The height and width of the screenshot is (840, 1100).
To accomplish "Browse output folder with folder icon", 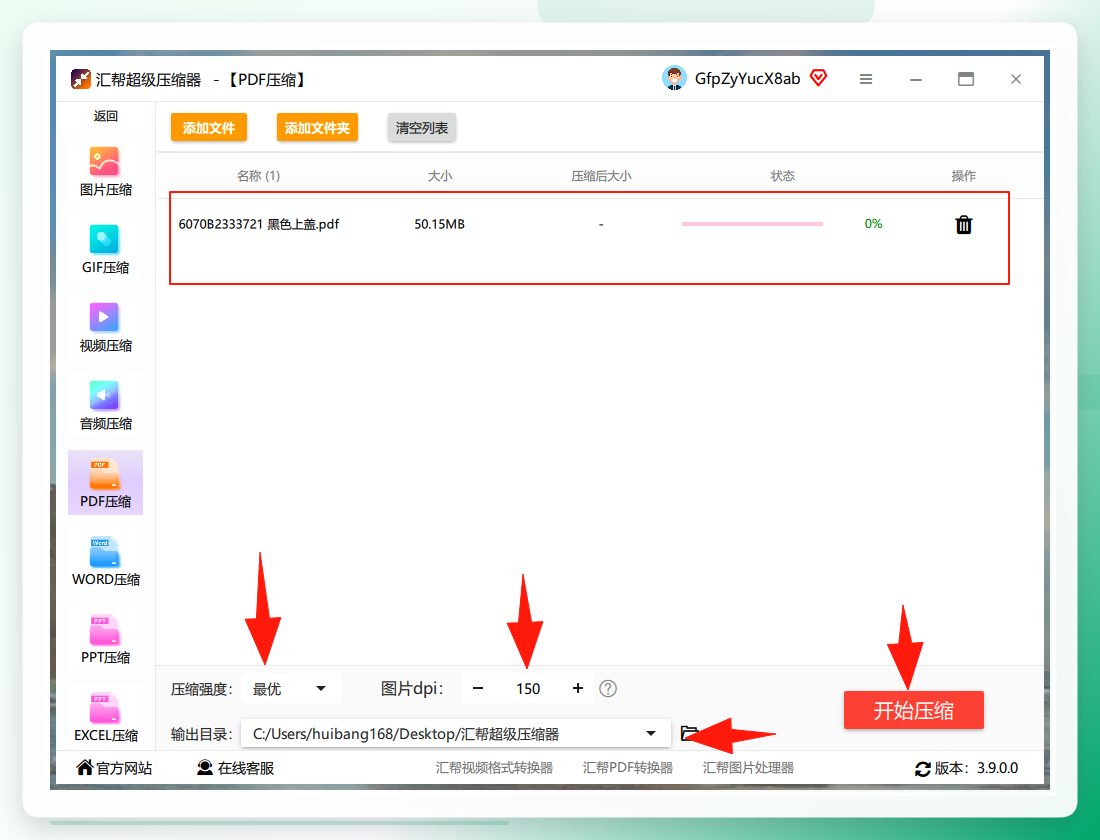I will [690, 733].
